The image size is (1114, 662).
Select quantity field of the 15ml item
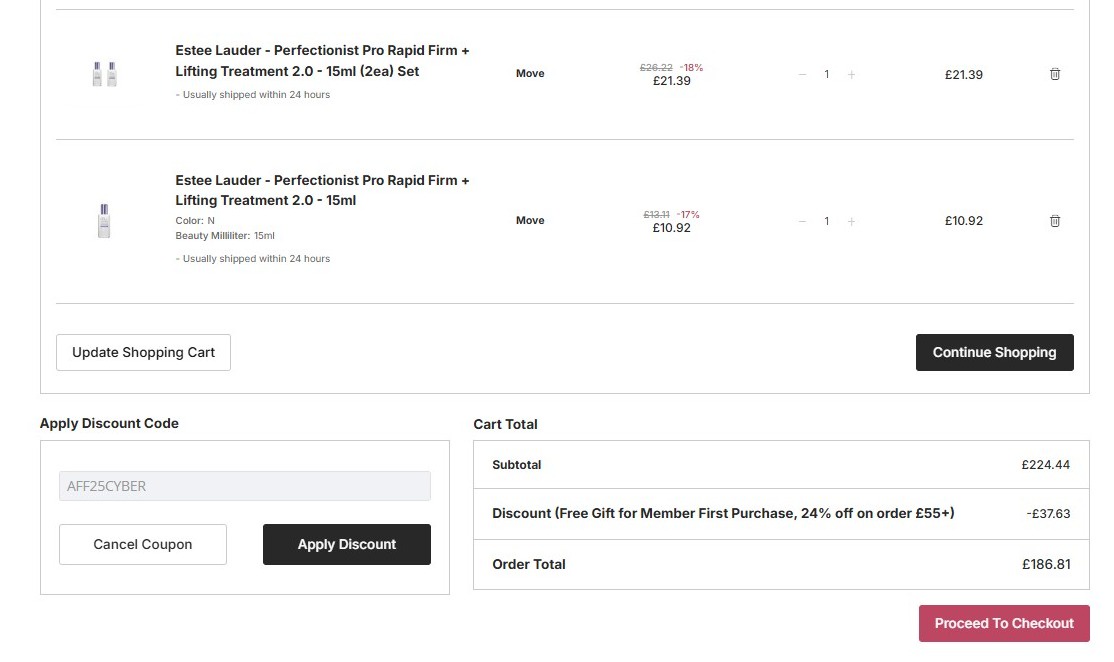tap(827, 221)
